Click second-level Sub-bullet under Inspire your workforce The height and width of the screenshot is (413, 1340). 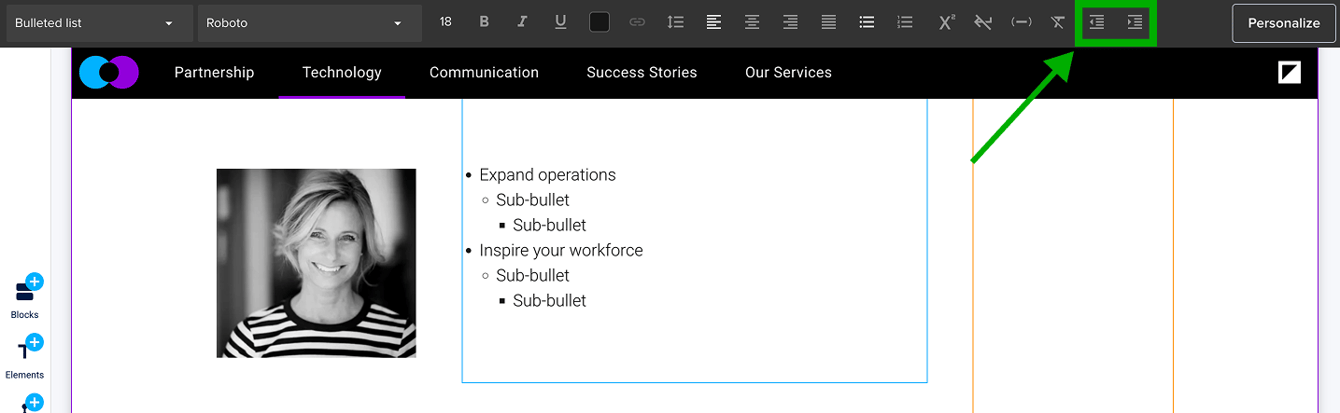[x=550, y=300]
